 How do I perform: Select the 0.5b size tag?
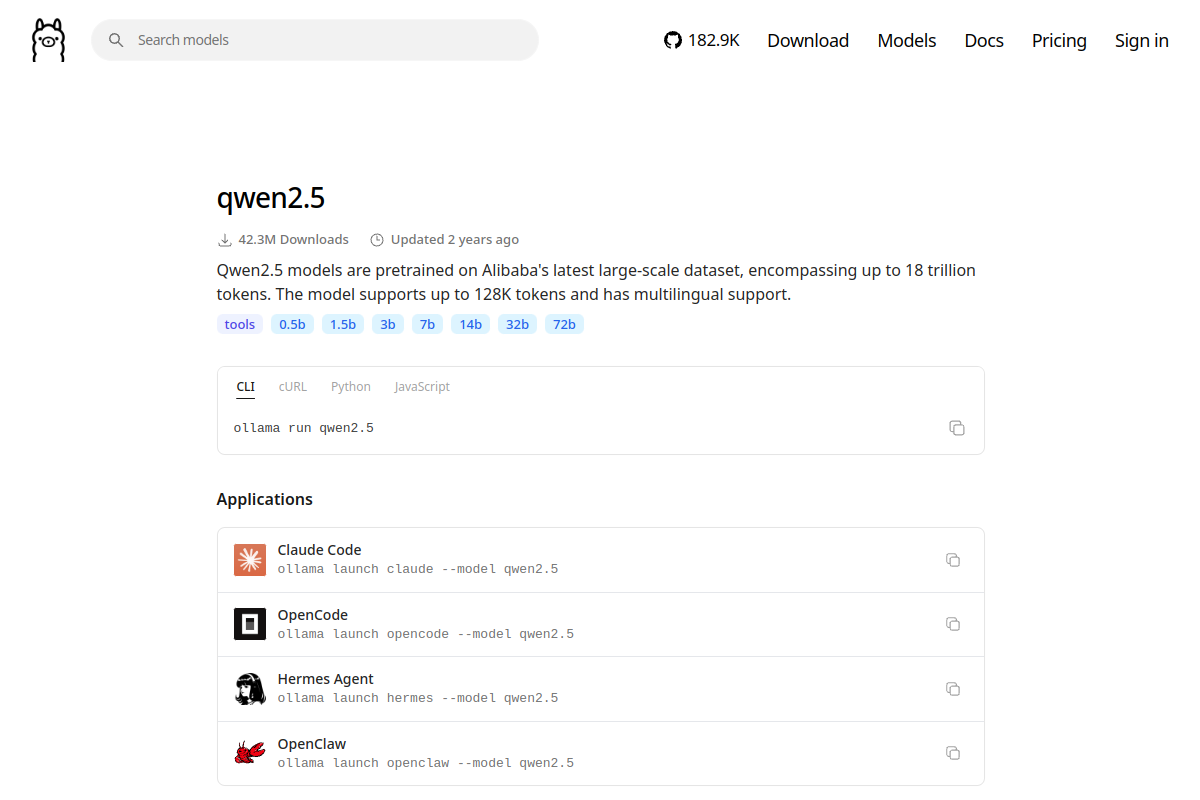coord(292,324)
